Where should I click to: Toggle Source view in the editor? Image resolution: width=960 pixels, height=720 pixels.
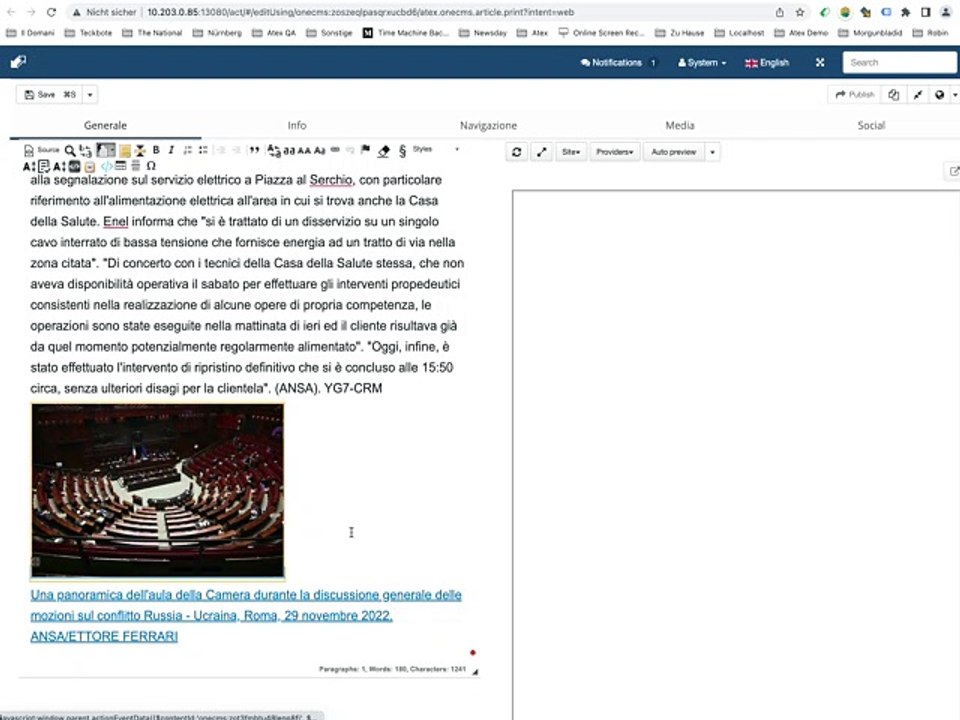click(x=42, y=150)
